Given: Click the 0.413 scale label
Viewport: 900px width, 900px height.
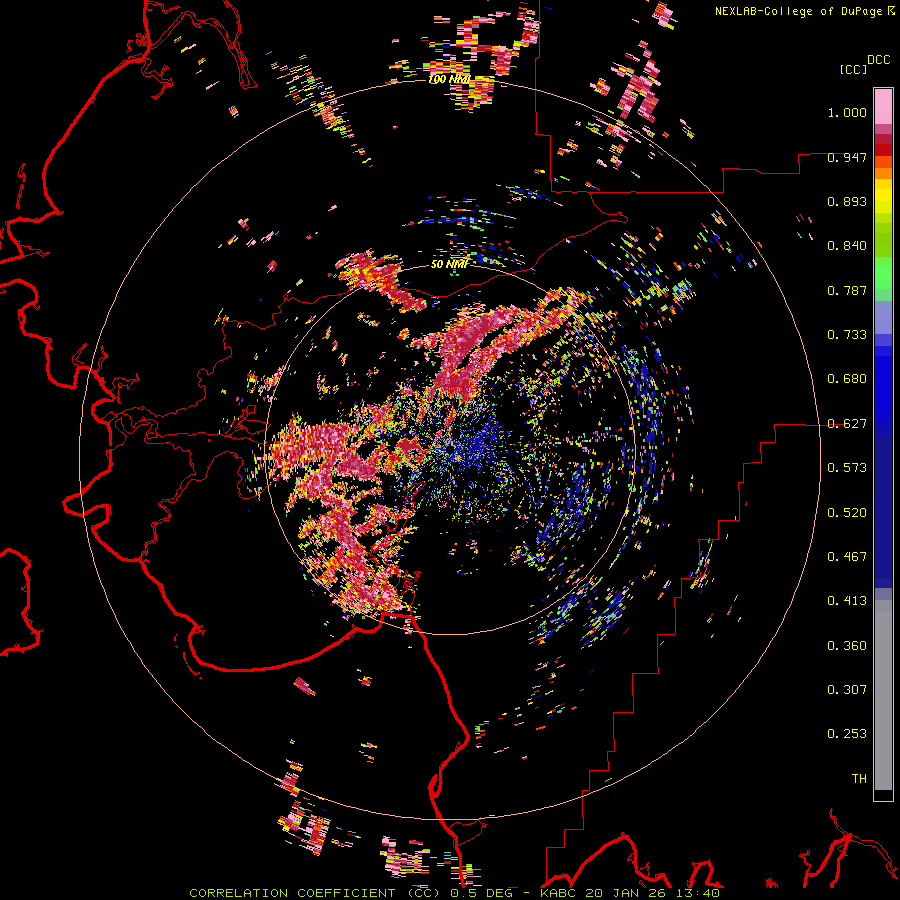Looking at the screenshot, I should 847,601.
